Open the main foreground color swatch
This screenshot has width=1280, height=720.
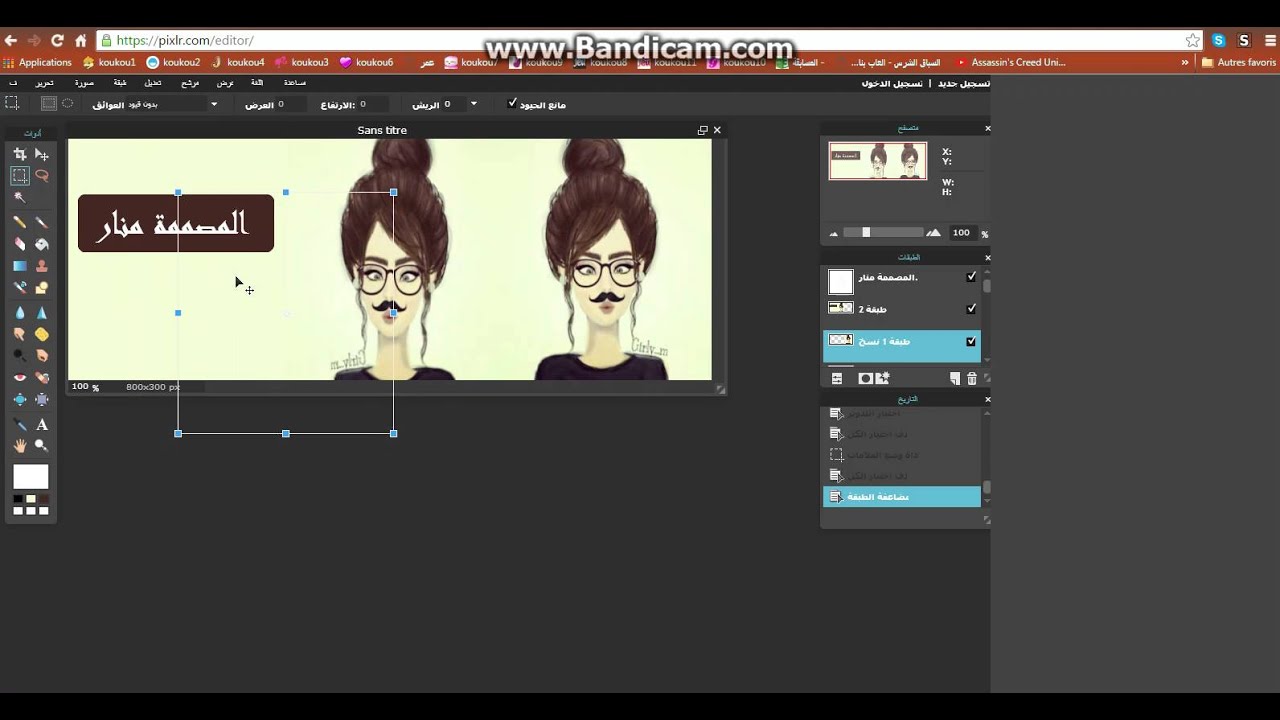coord(30,477)
